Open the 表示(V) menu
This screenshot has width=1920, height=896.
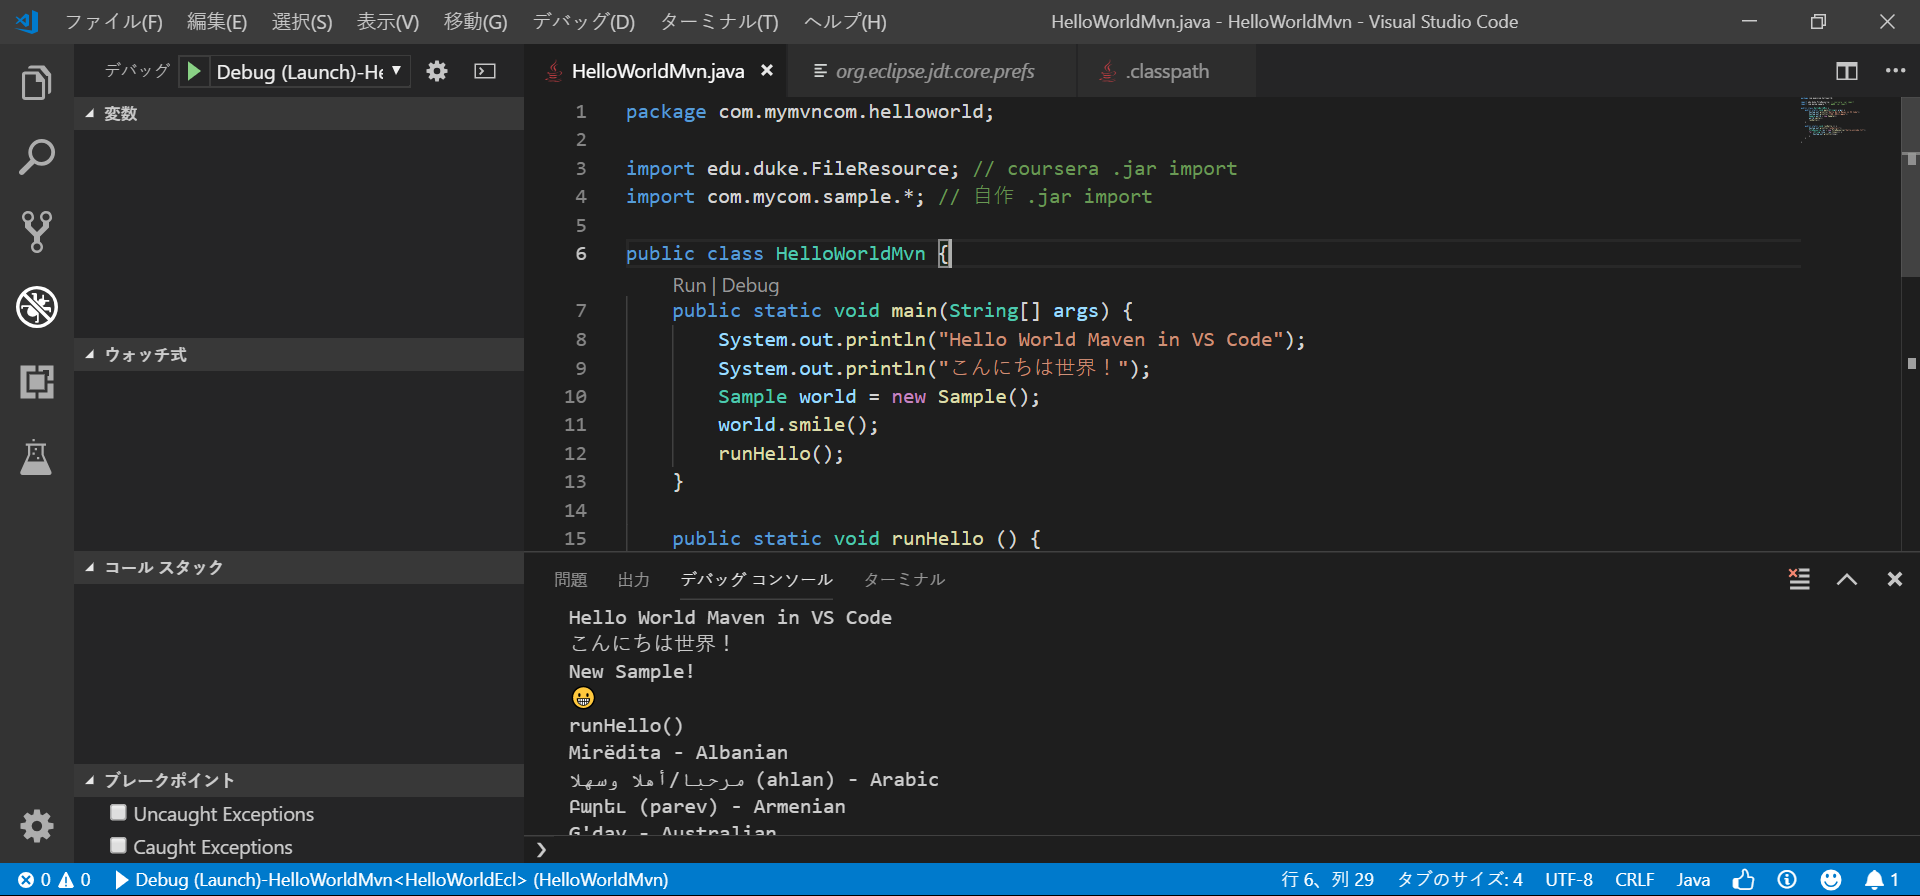[x=388, y=21]
